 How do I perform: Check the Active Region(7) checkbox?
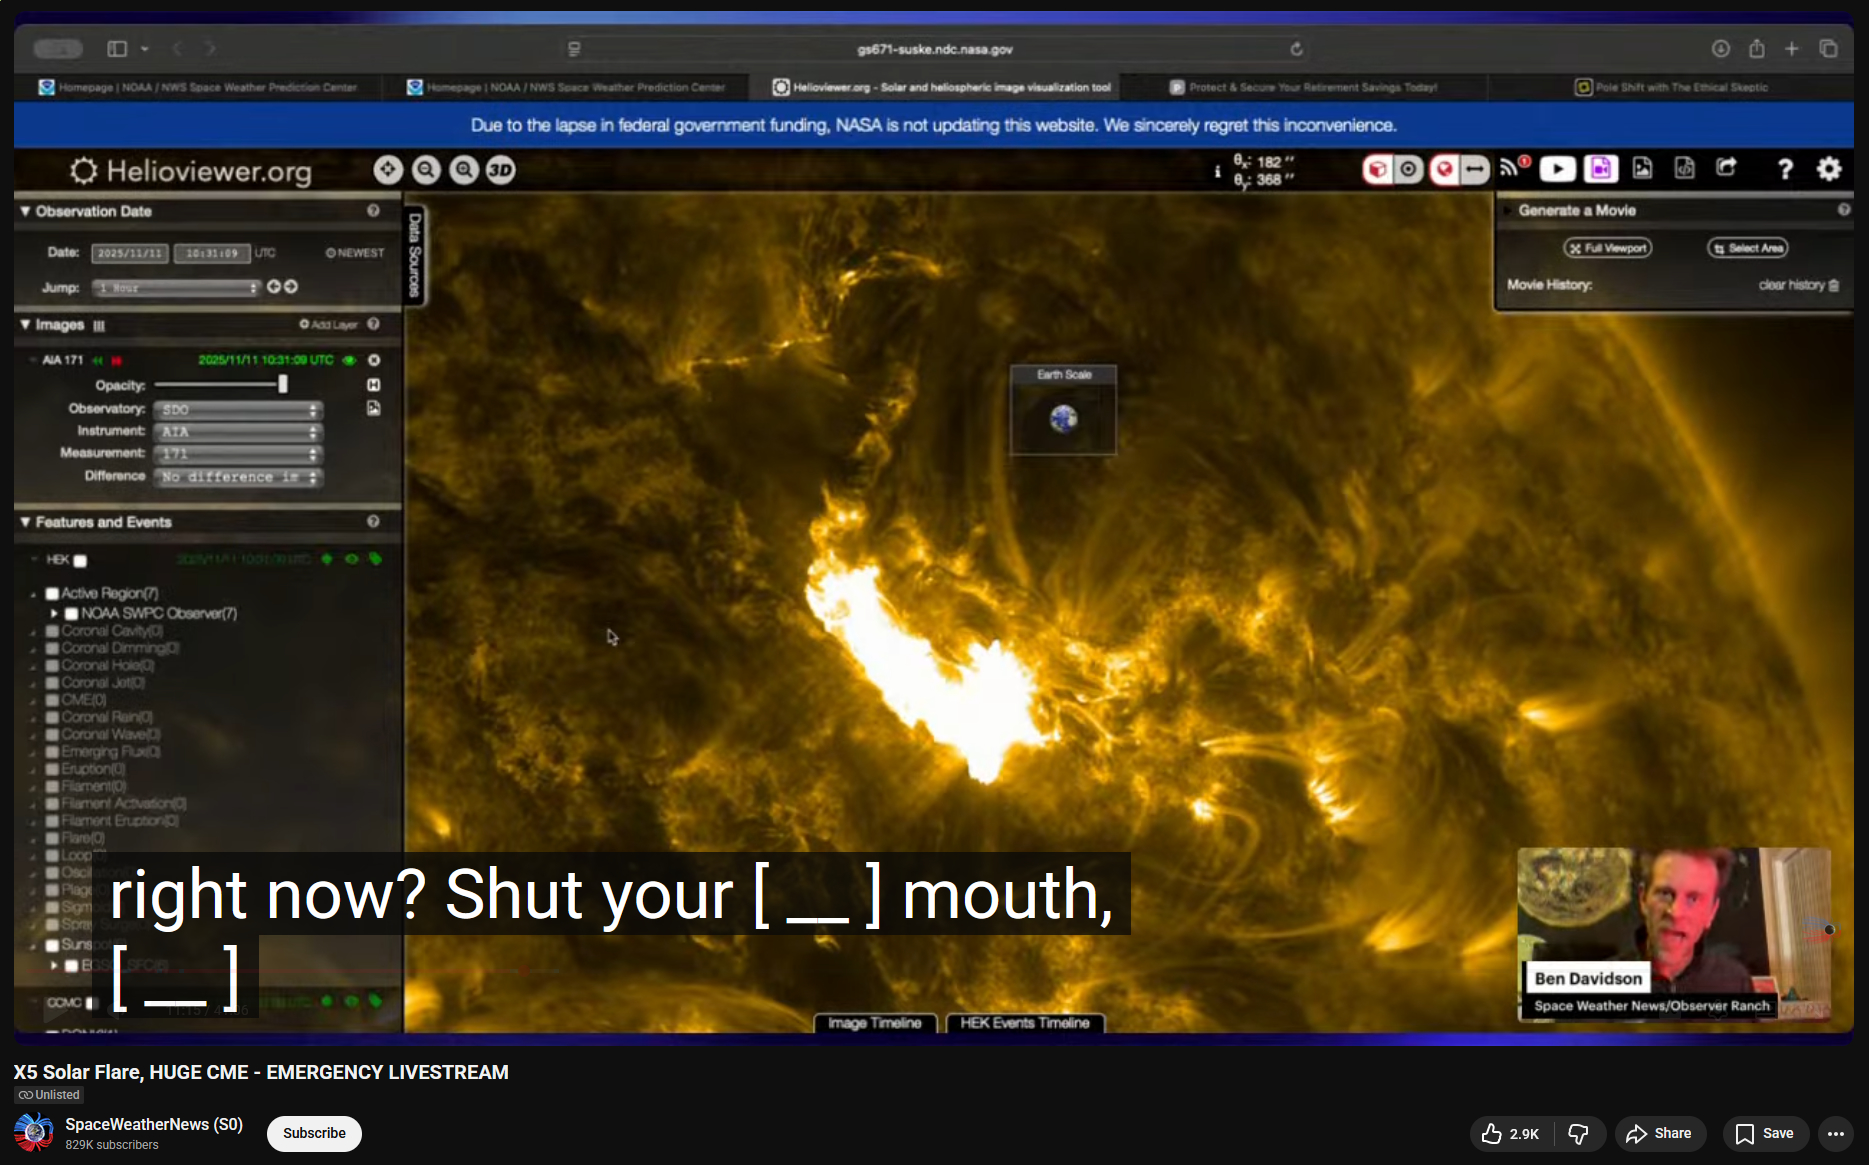click(x=52, y=594)
